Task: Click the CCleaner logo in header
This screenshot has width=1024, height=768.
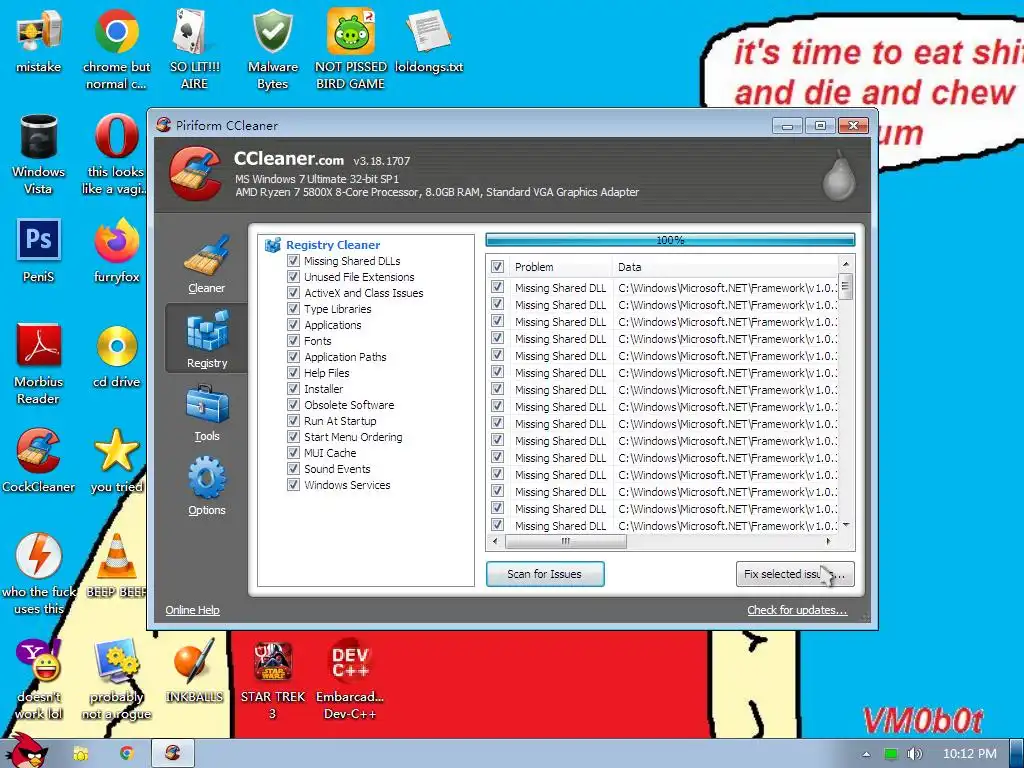Action: tap(195, 173)
